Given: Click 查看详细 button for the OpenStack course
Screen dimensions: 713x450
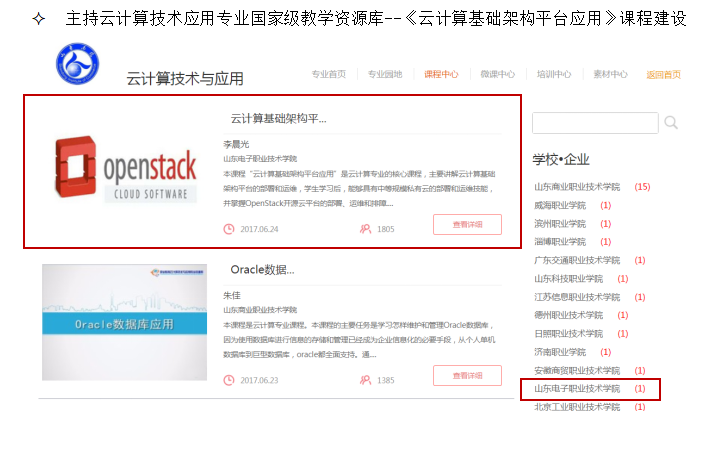Looking at the screenshot, I should (467, 225).
